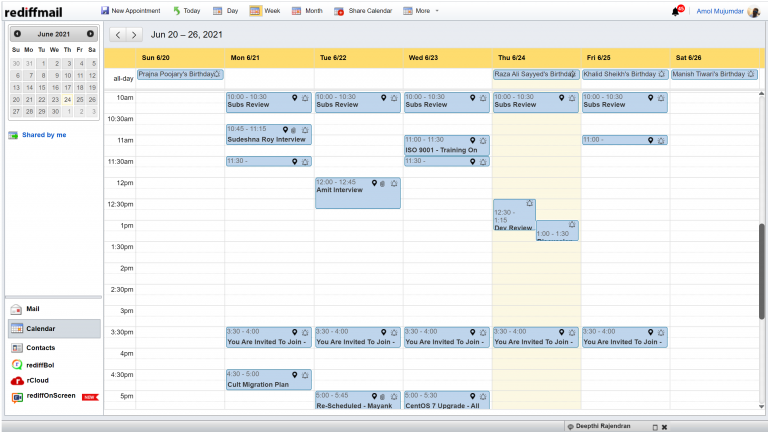768x432 pixels.
Task: Jump to Today in calendar
Action: [187, 11]
